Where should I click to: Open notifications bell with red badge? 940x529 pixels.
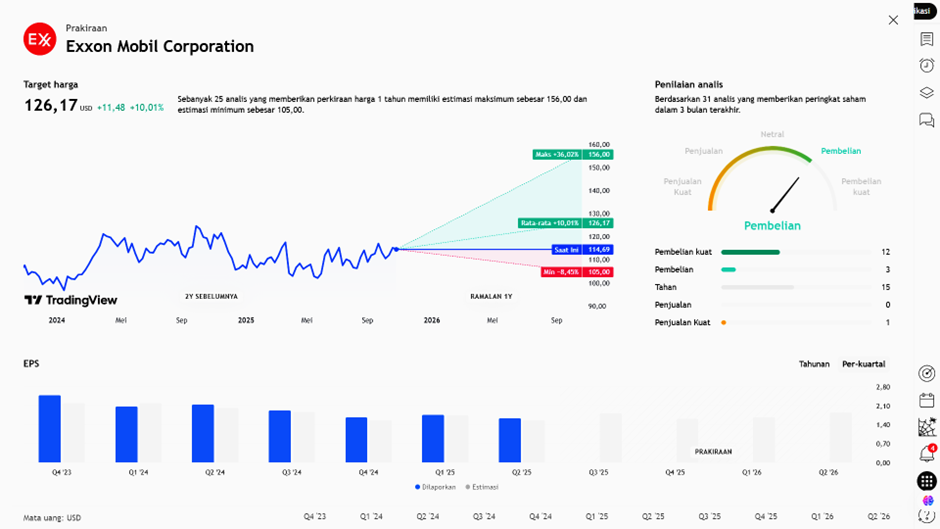click(926, 454)
